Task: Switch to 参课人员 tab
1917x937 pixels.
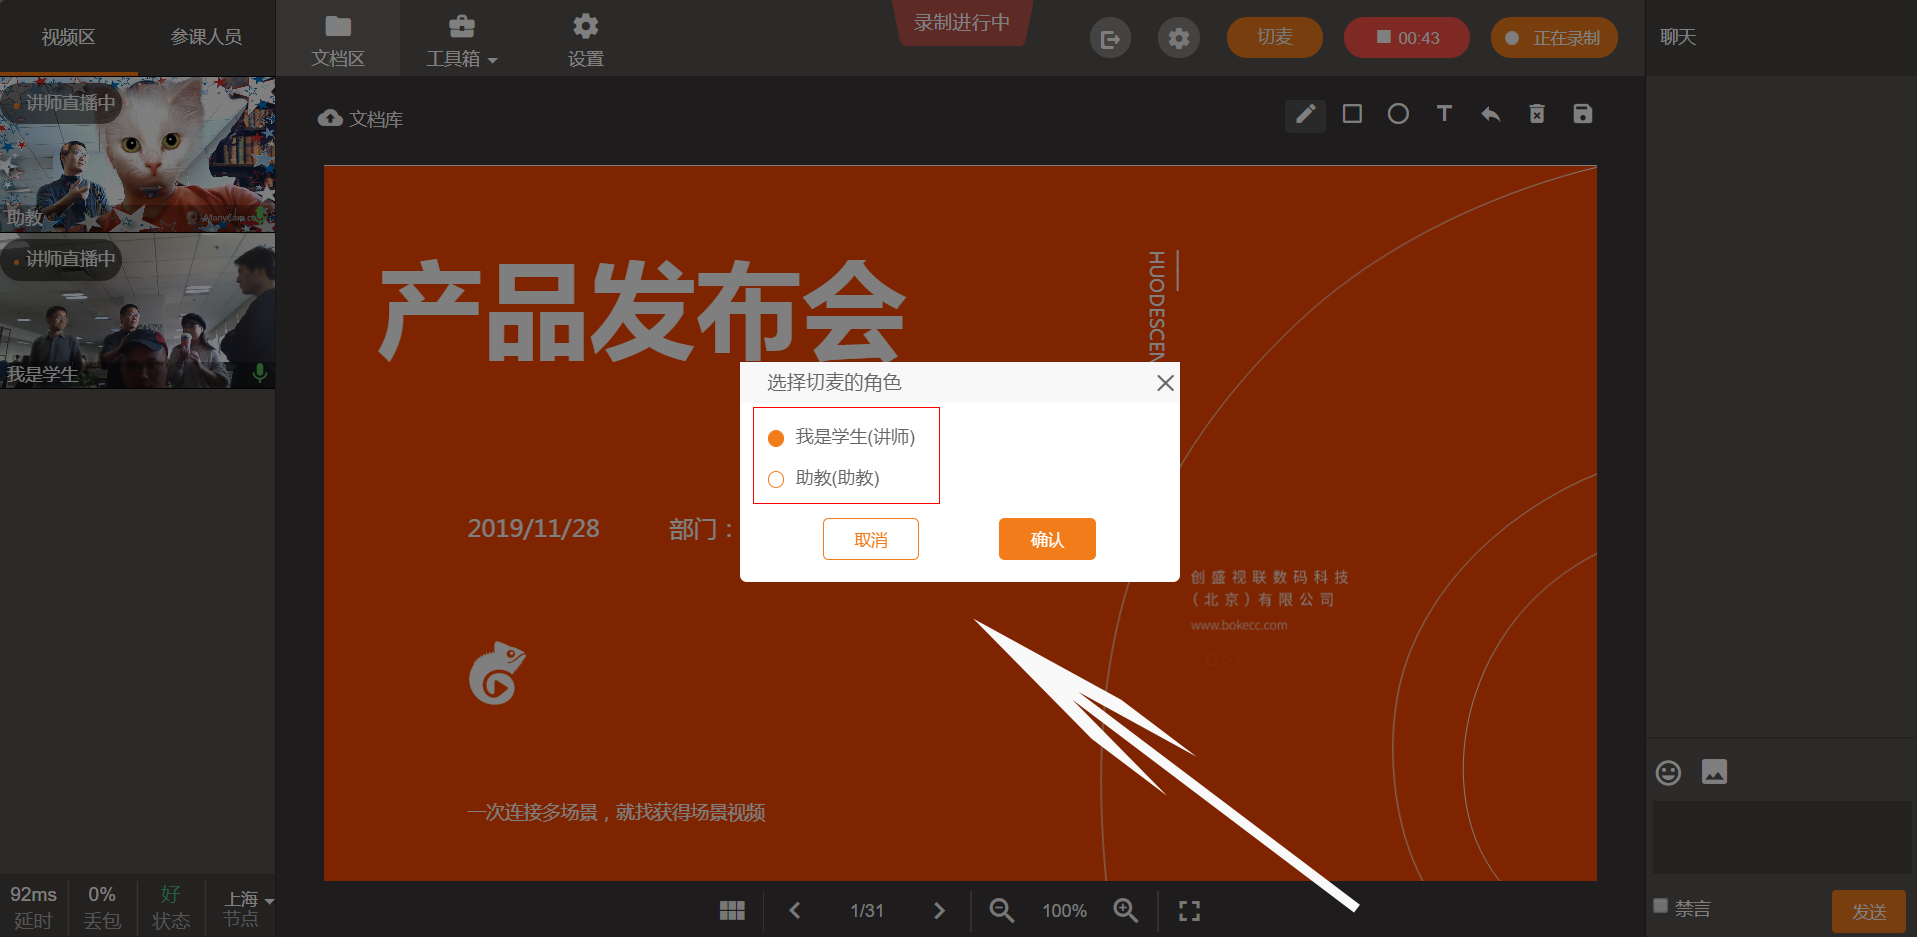Action: tap(206, 37)
